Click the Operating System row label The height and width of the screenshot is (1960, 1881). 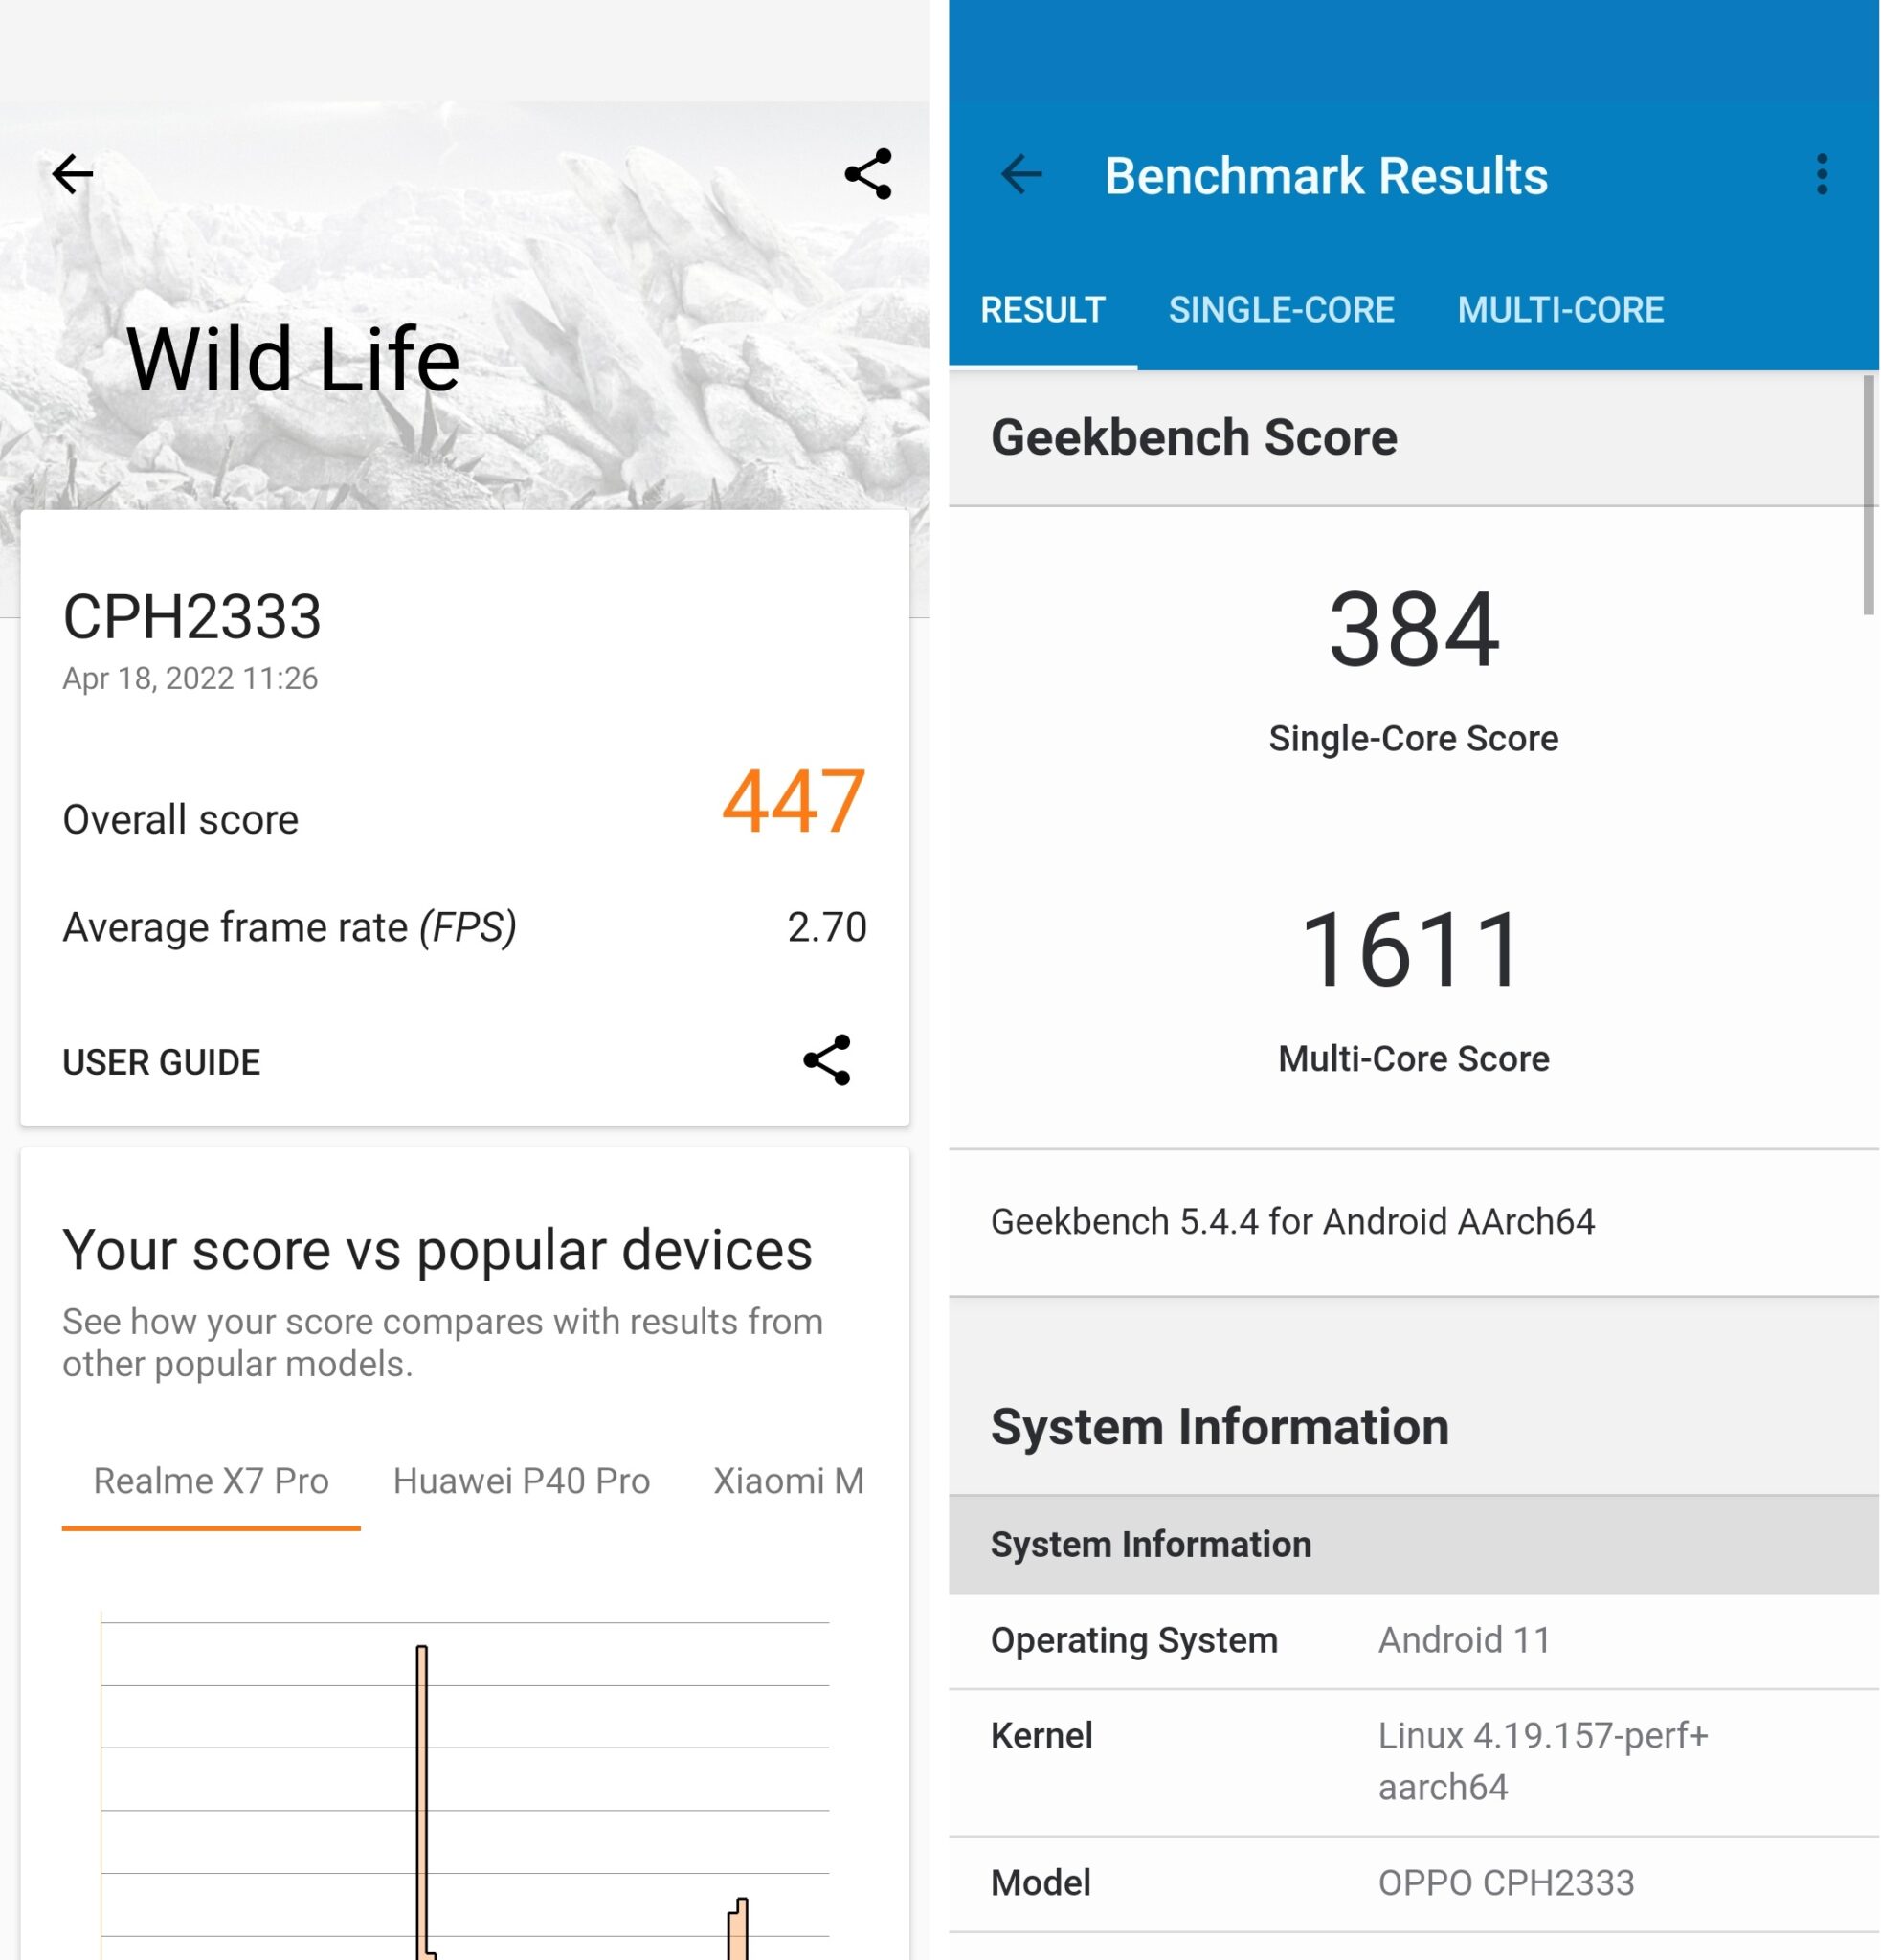point(1134,1640)
